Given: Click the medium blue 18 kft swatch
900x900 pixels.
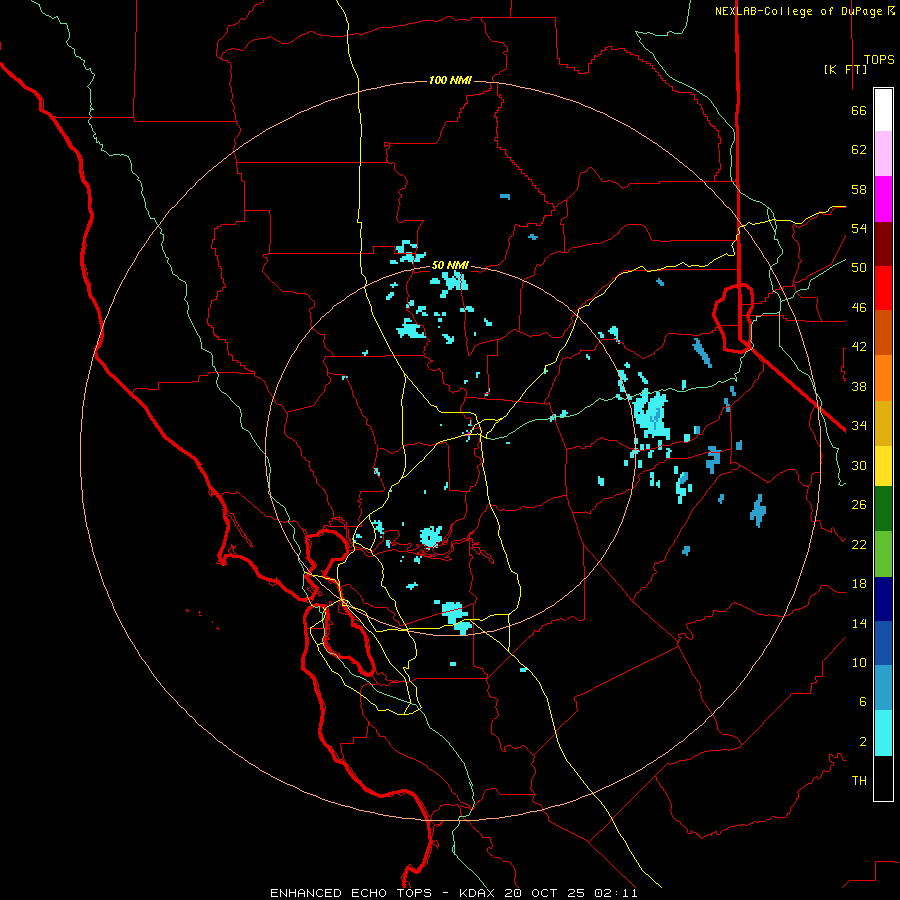Looking at the screenshot, I should [883, 643].
